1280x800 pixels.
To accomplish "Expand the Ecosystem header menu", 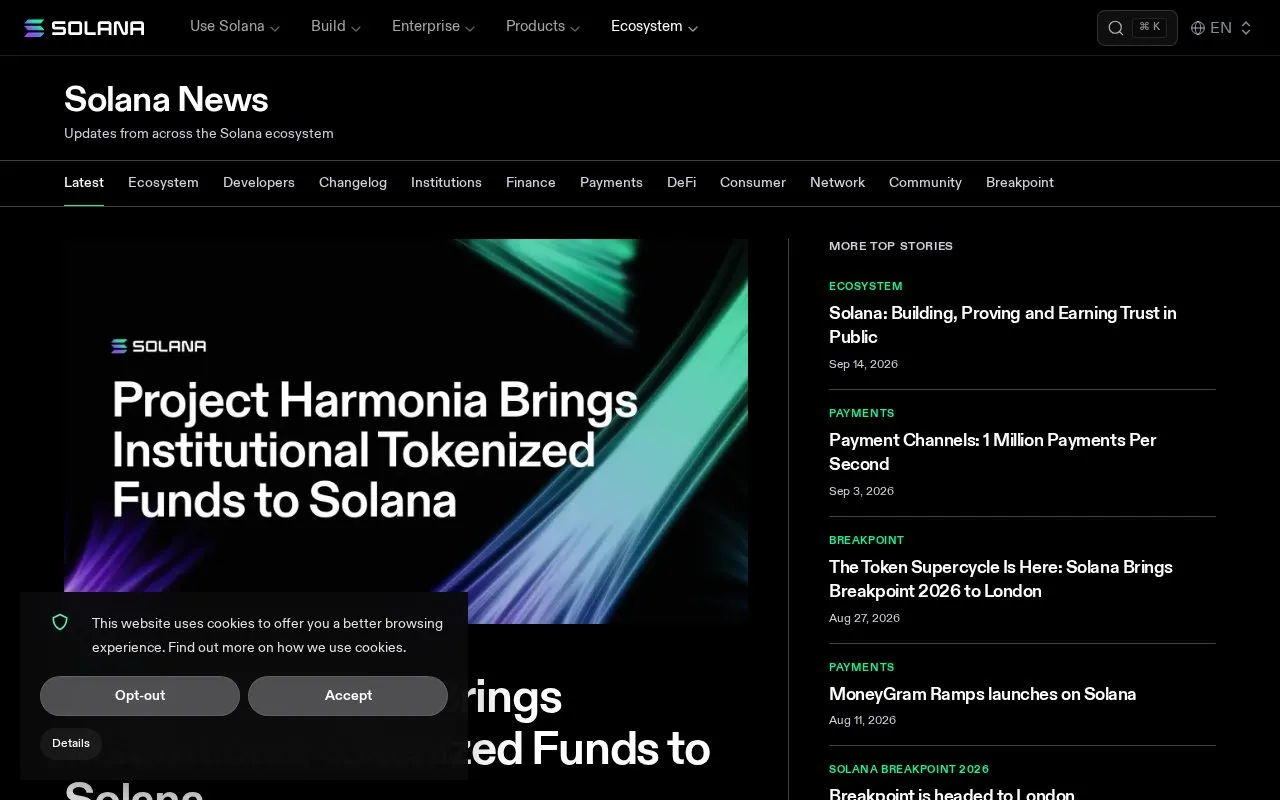I will (x=655, y=27).
